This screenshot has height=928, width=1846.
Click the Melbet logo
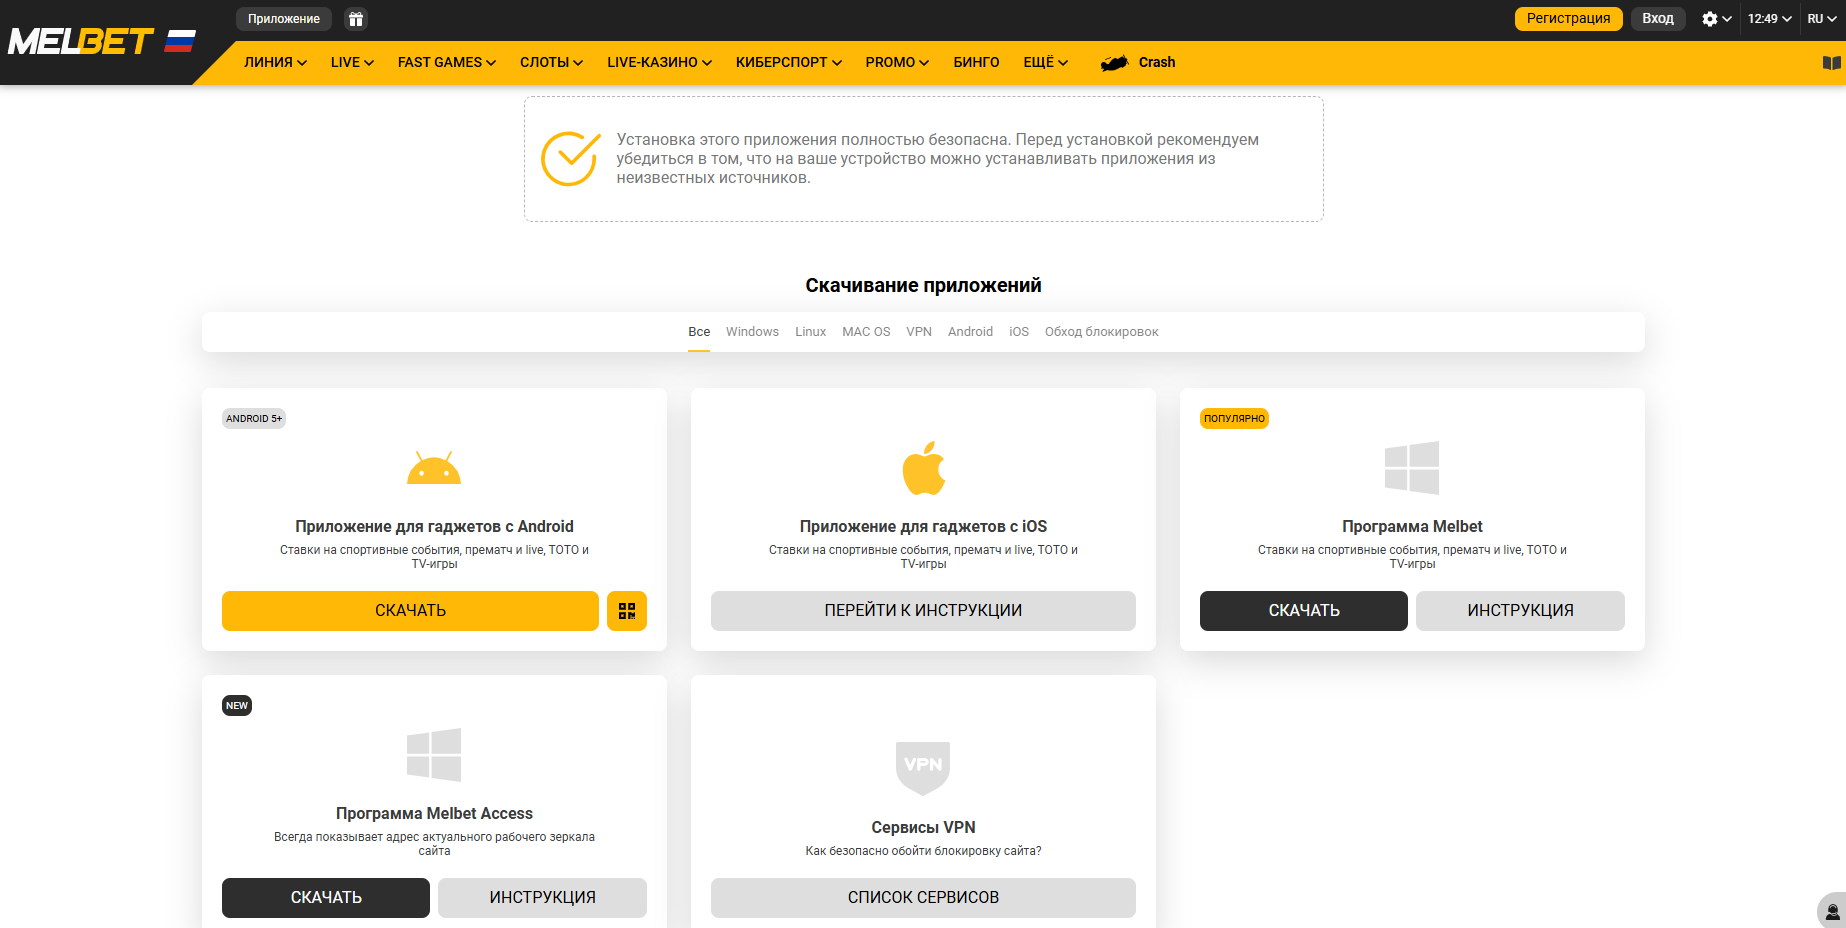tap(82, 40)
